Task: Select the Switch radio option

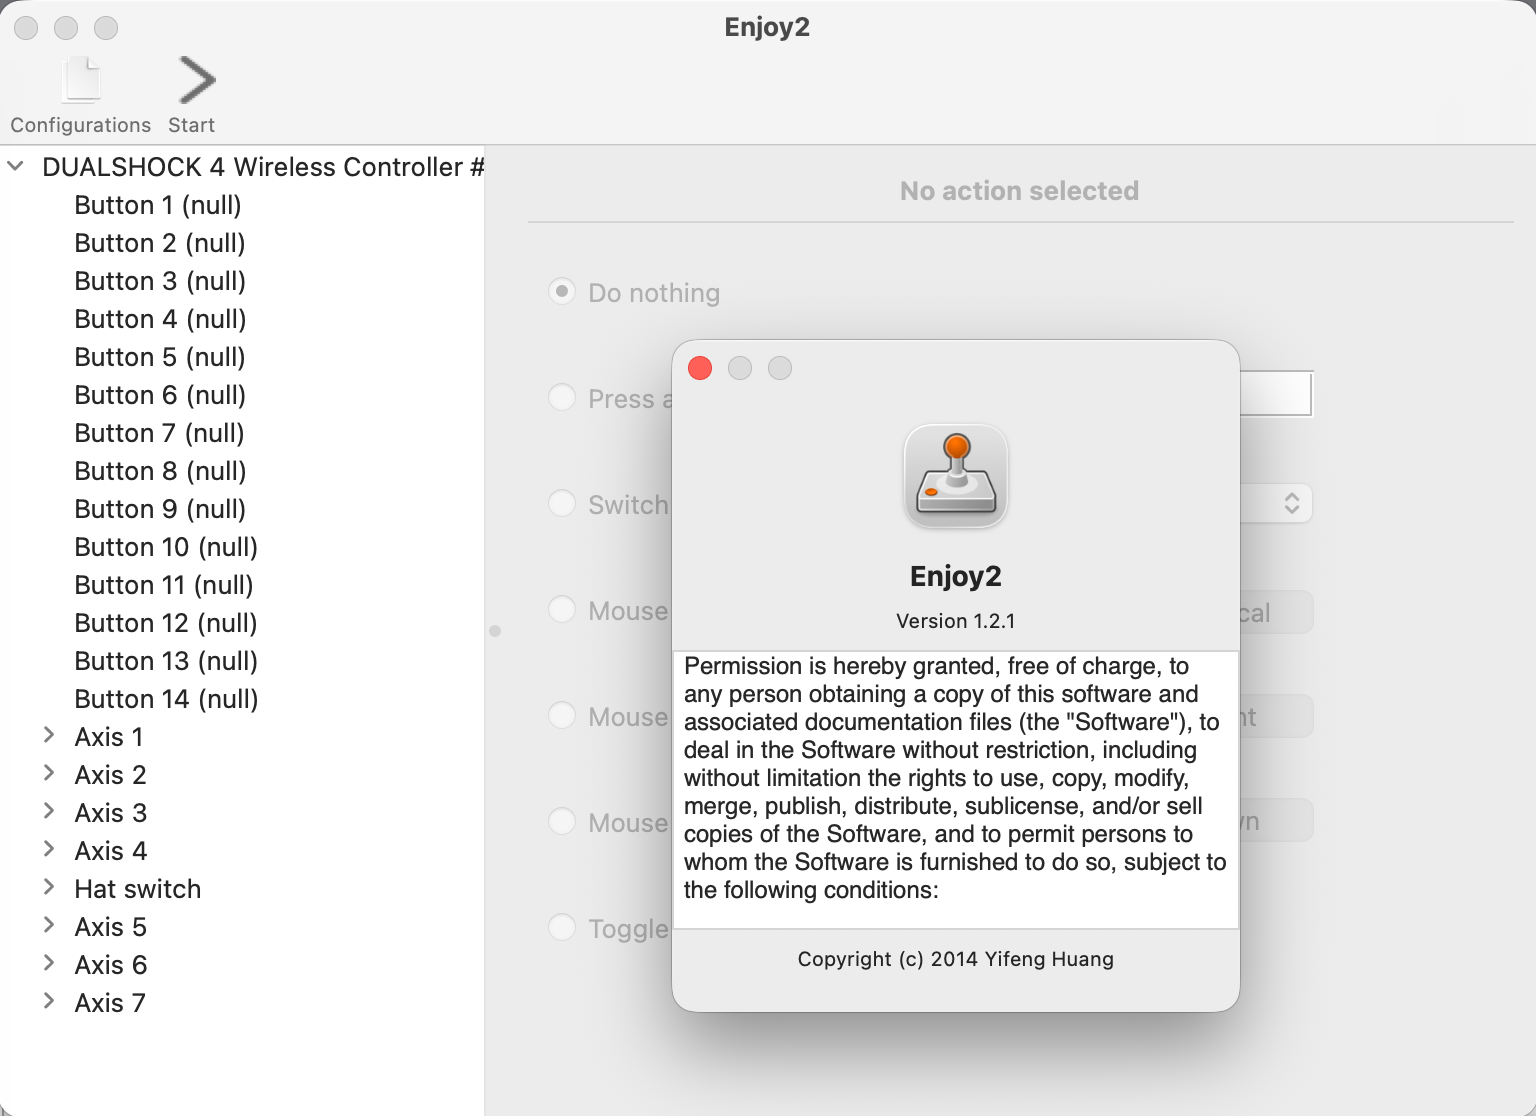Action: (562, 504)
